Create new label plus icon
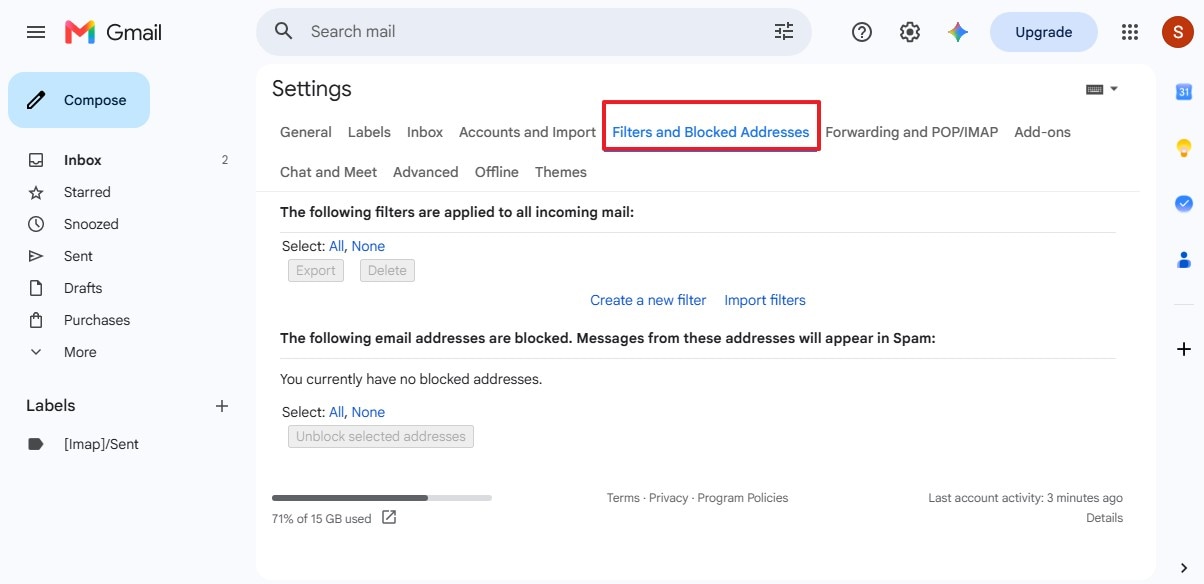The width and height of the screenshot is (1204, 584). [222, 406]
